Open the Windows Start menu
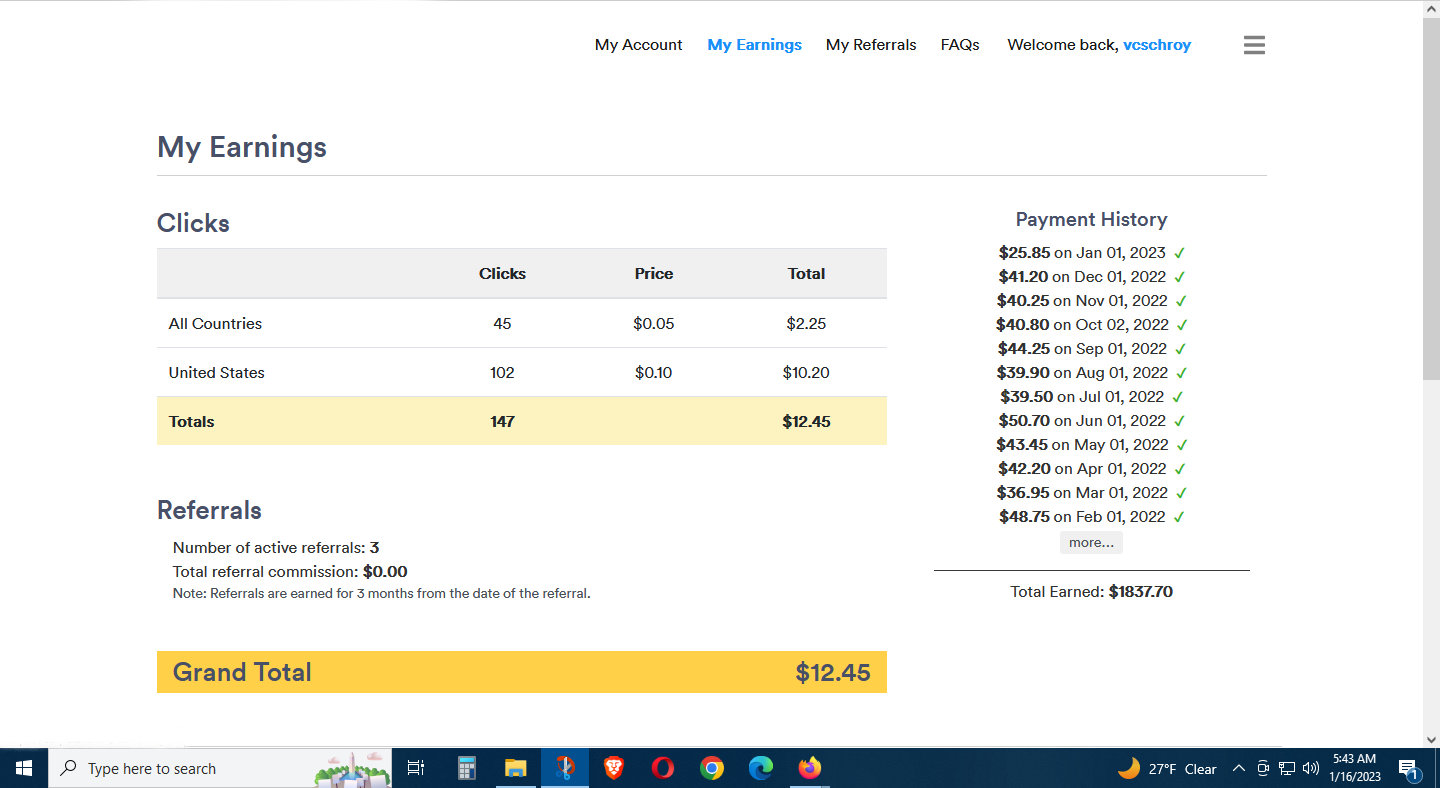Viewport: 1440px width, 788px height. point(24,768)
